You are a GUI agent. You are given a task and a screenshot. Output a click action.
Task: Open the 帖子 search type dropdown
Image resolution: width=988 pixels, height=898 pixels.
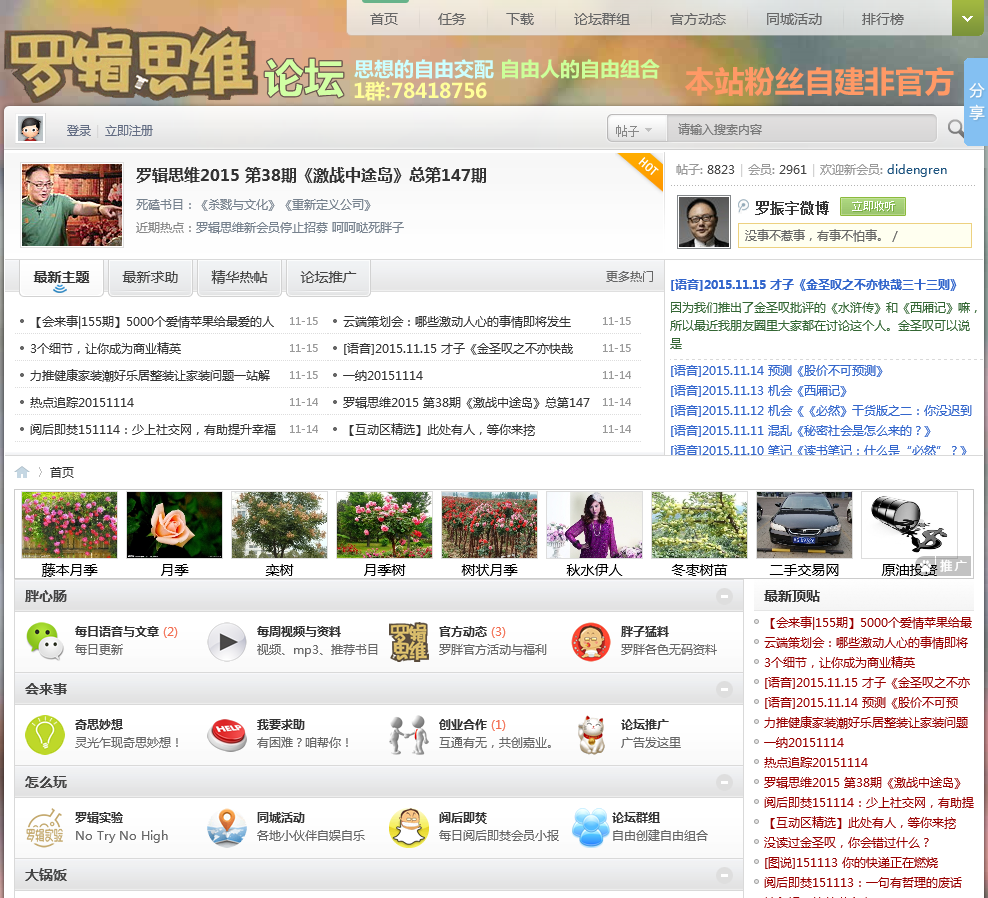[x=637, y=130]
